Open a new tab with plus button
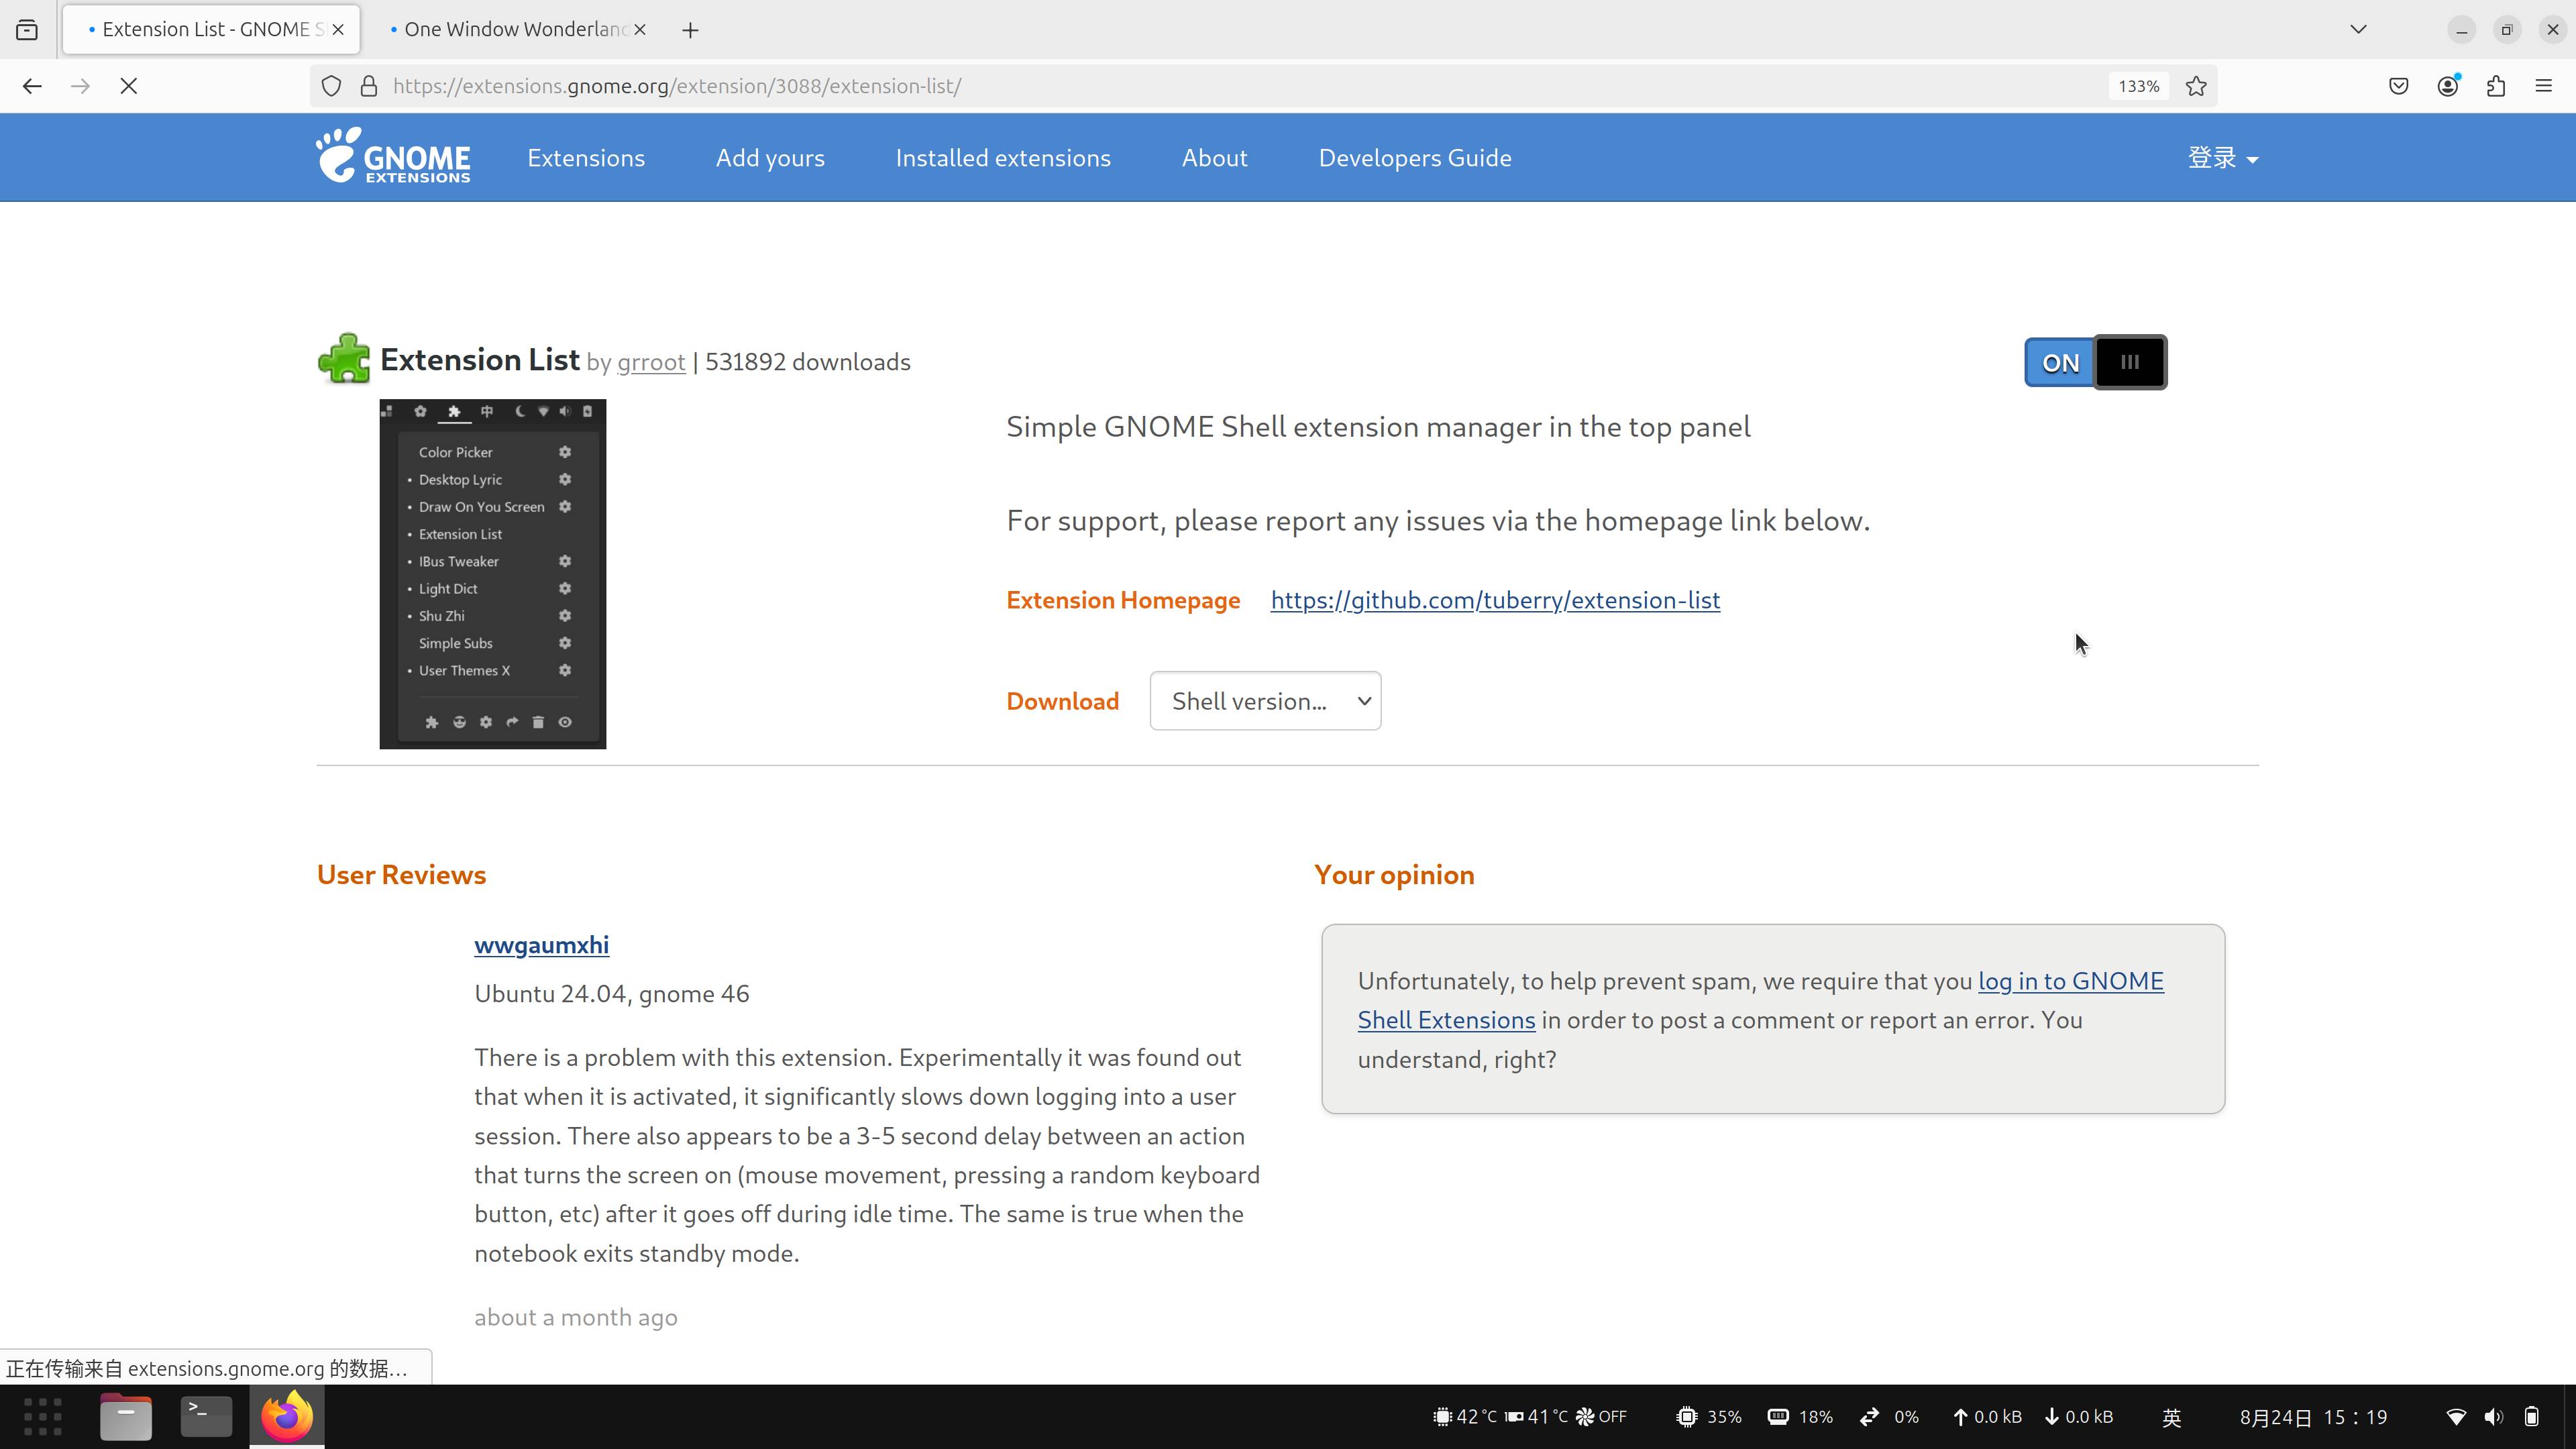Screen dimensions: 2576x1449 click(690, 30)
